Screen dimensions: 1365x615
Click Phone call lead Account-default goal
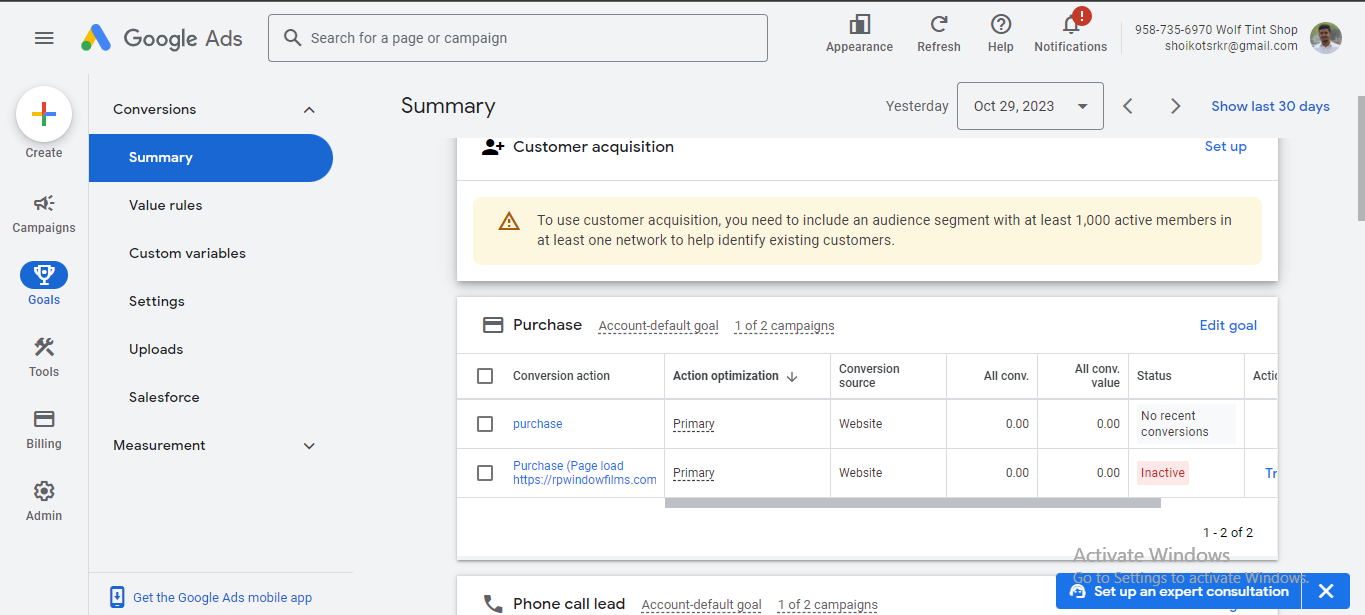click(701, 605)
